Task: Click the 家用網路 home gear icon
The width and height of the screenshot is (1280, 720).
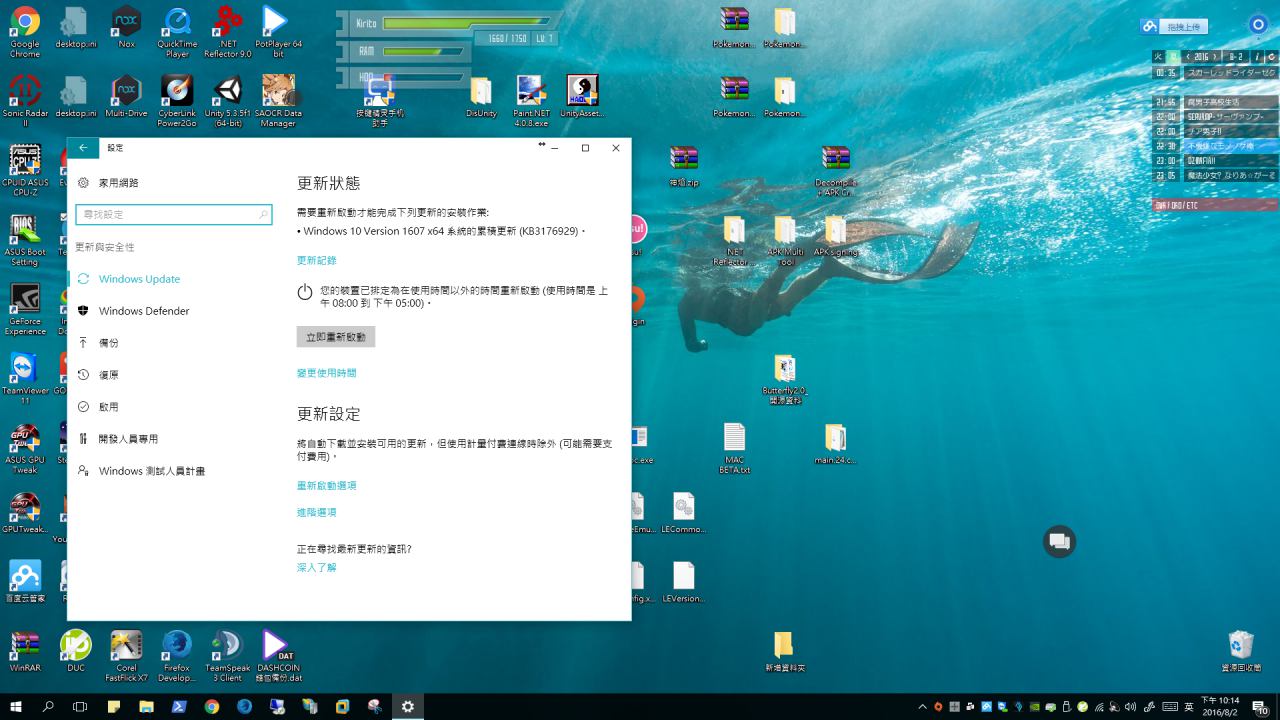Action: click(83, 183)
